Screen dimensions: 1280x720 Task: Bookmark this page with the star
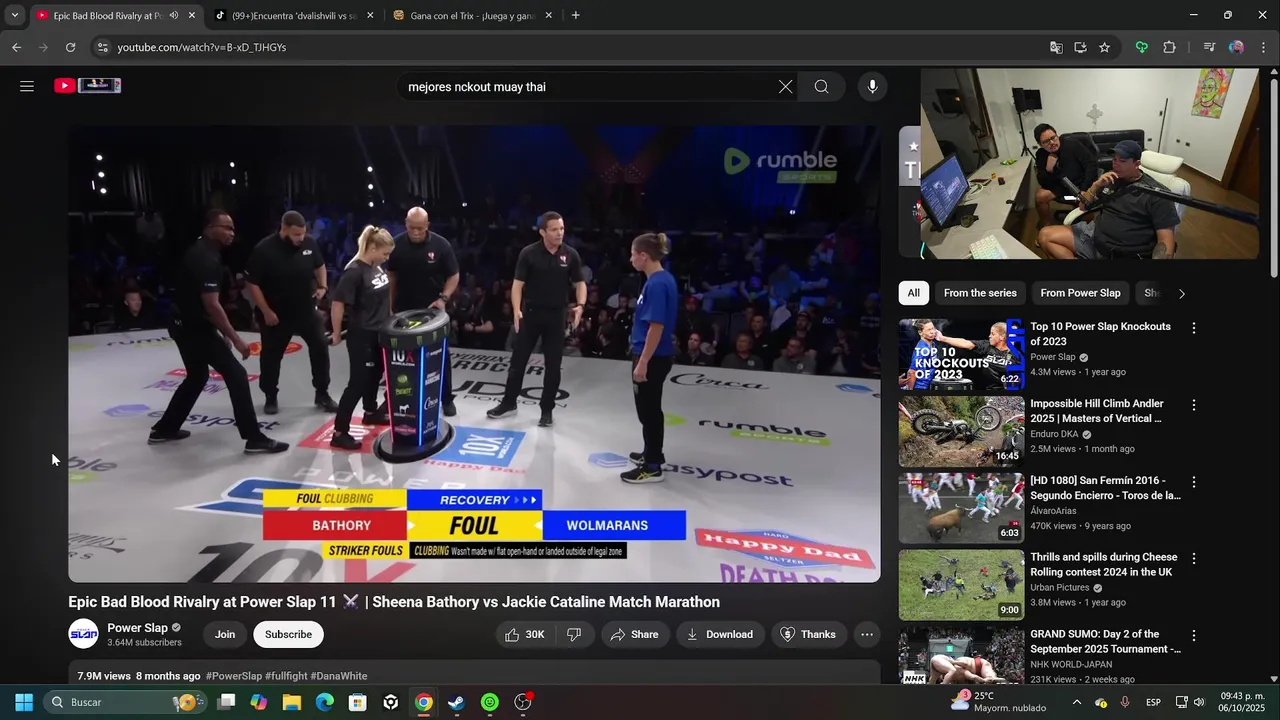1104,47
